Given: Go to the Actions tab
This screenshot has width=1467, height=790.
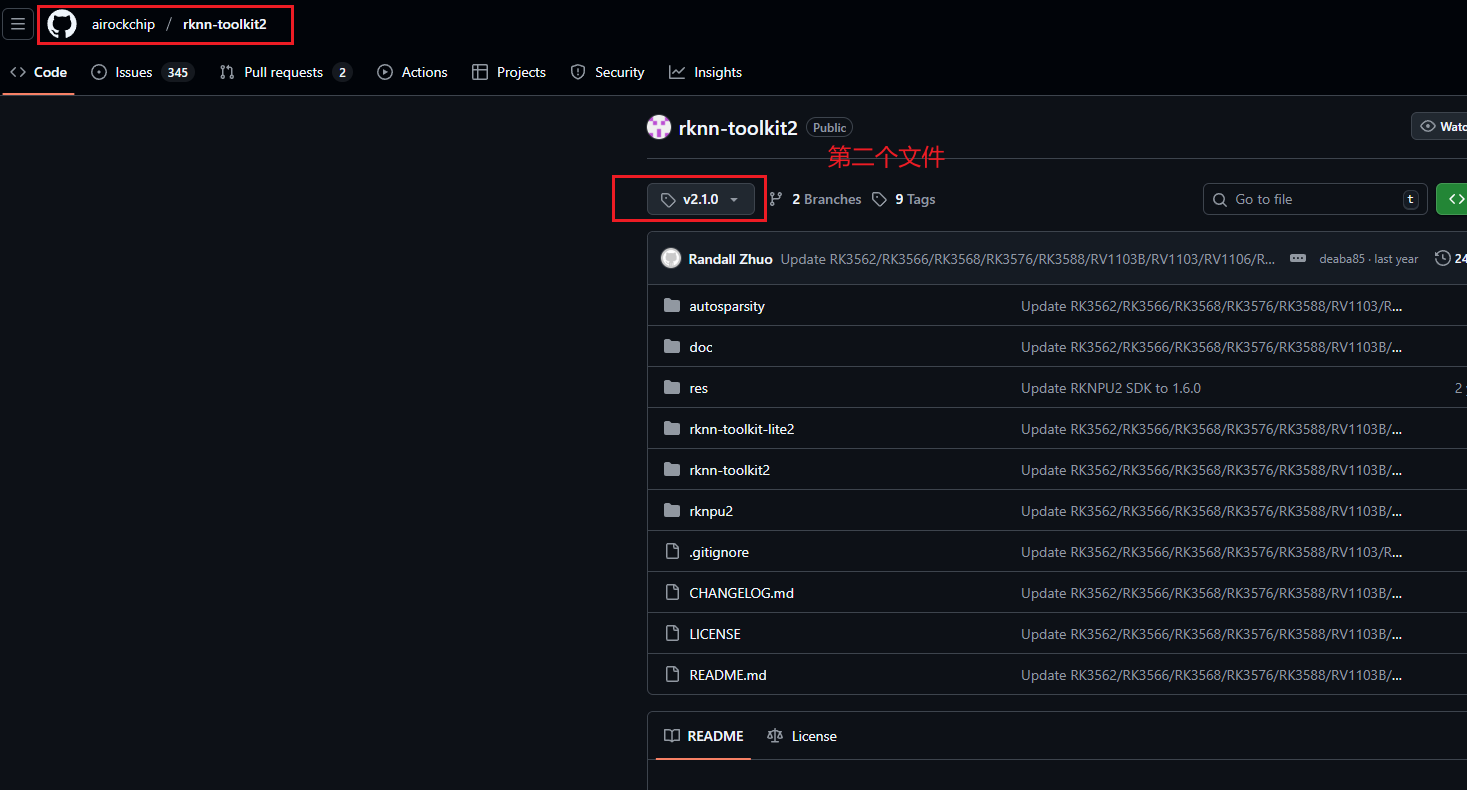Looking at the screenshot, I should coord(412,72).
